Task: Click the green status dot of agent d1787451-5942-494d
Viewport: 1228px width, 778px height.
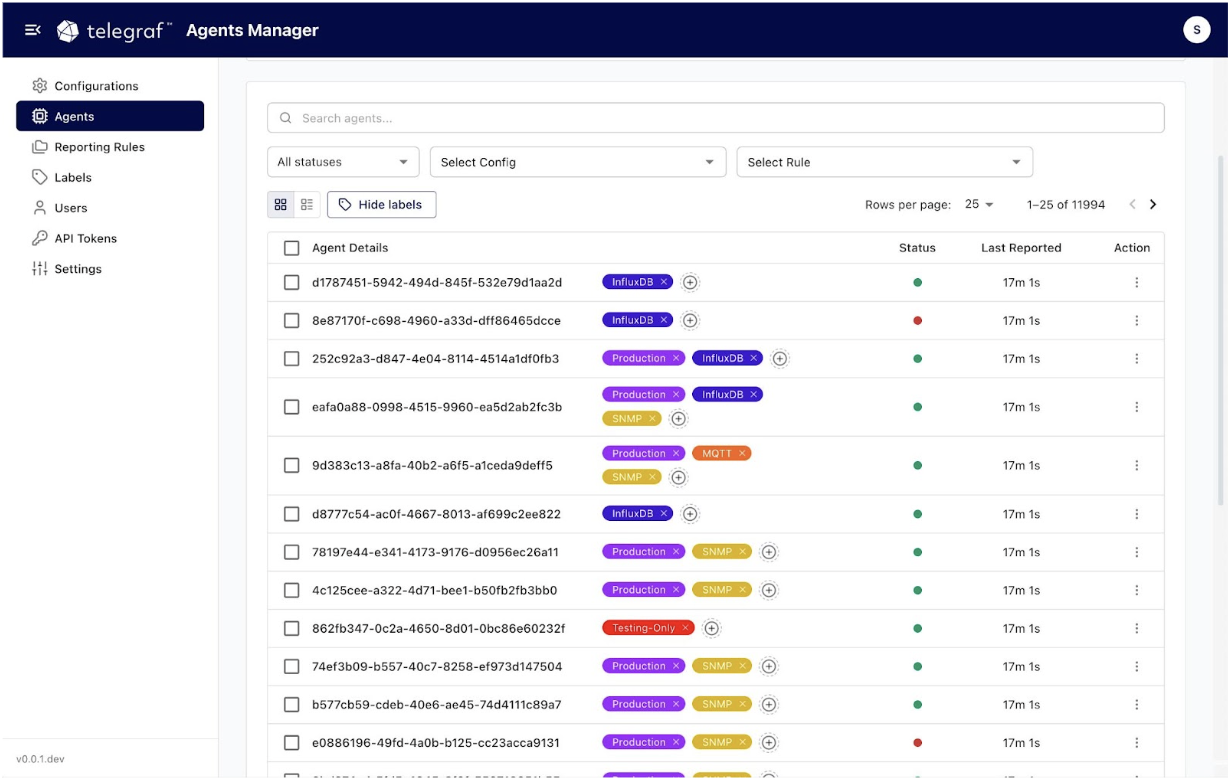Action: coord(917,283)
